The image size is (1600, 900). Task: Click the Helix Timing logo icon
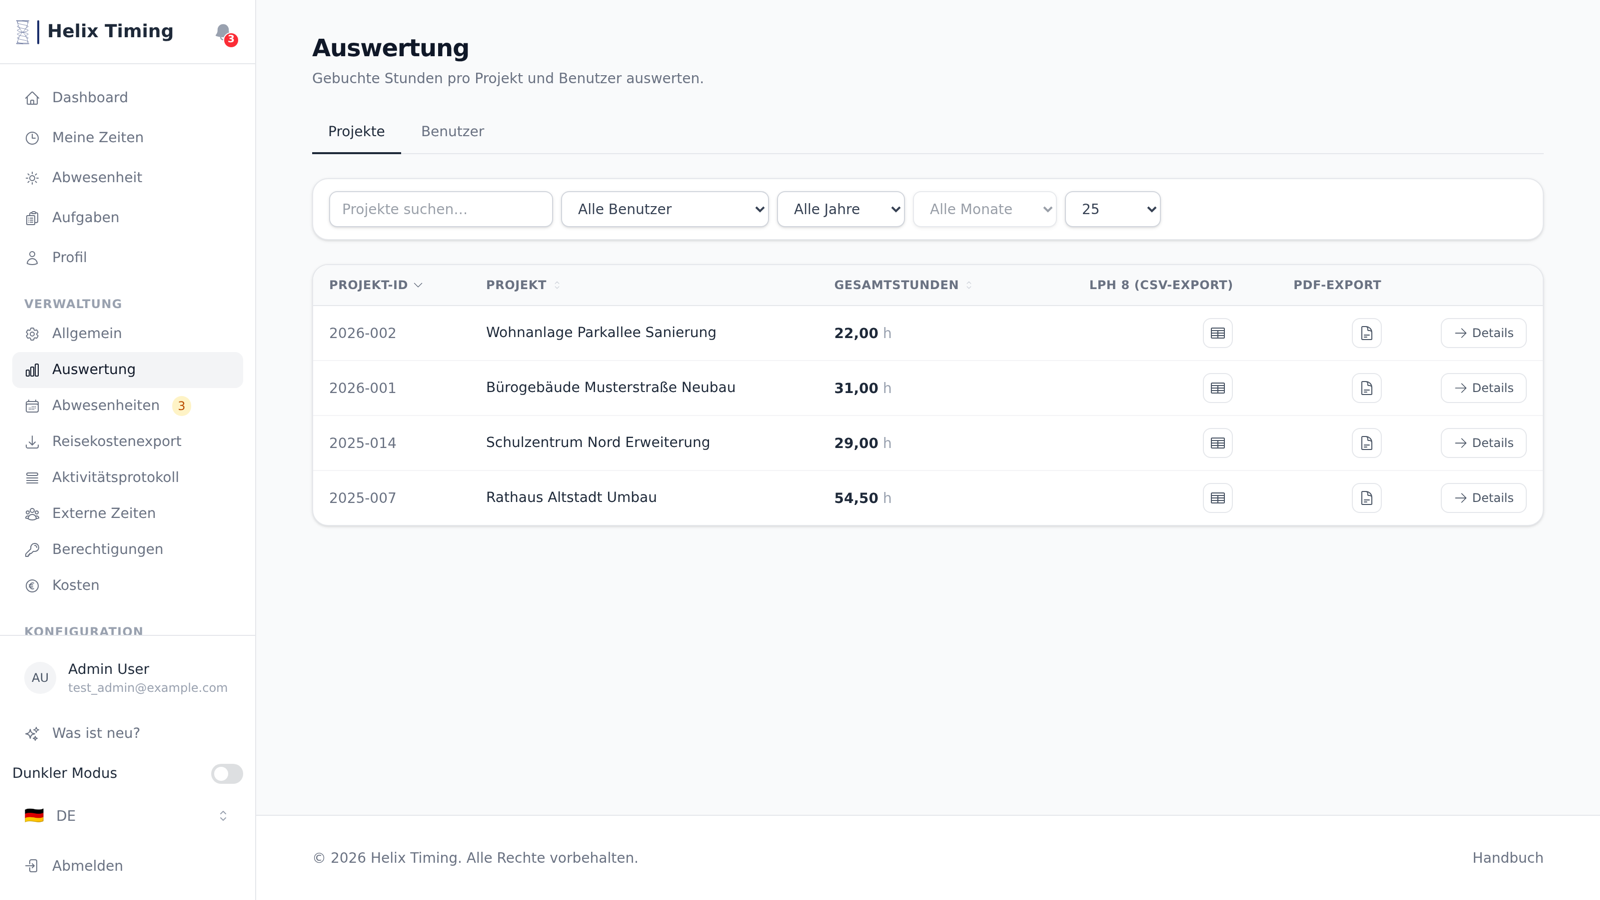pos(23,32)
